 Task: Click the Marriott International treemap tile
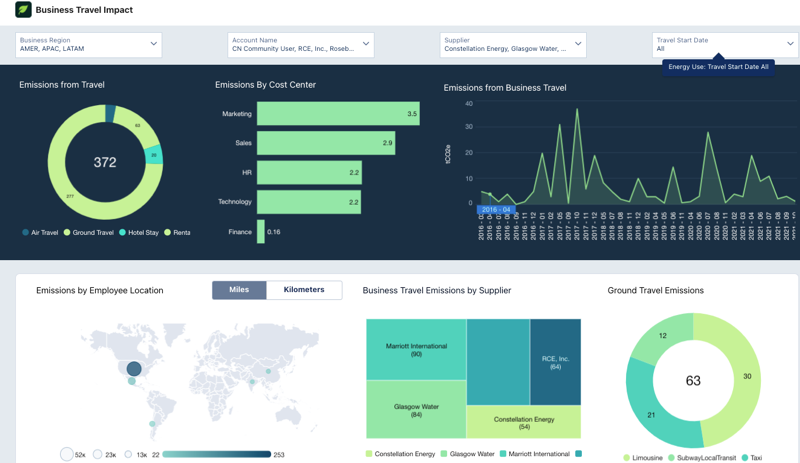click(416, 350)
